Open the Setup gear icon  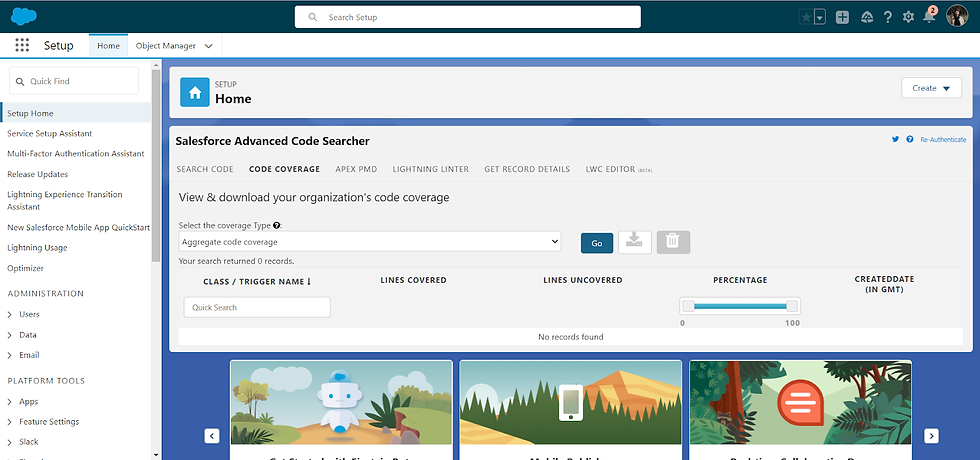pos(908,18)
